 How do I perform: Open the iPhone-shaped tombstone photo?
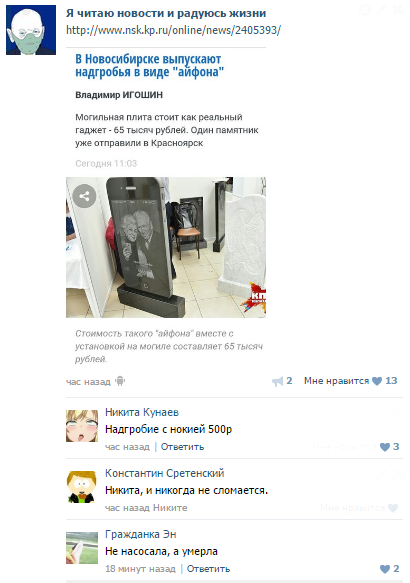click(x=166, y=247)
